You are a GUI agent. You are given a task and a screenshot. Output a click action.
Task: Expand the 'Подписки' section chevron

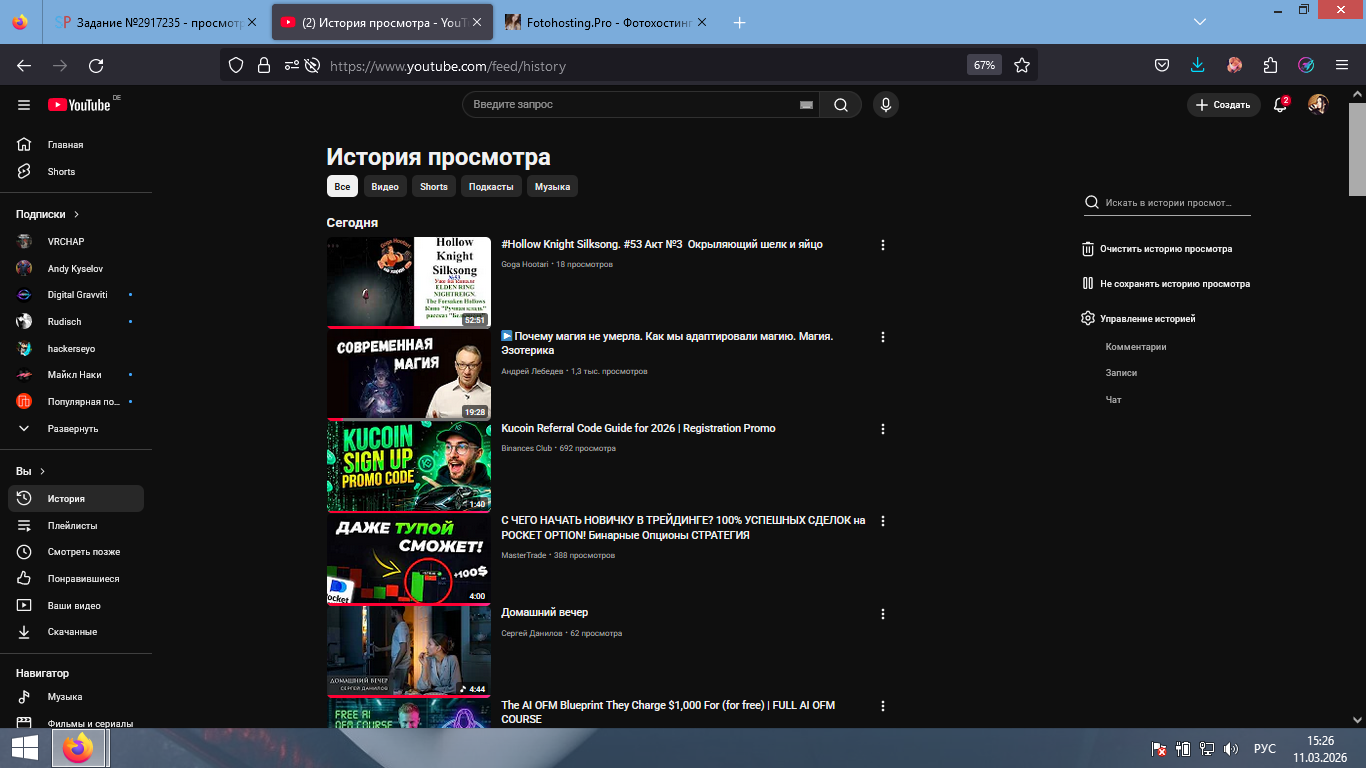(76, 214)
